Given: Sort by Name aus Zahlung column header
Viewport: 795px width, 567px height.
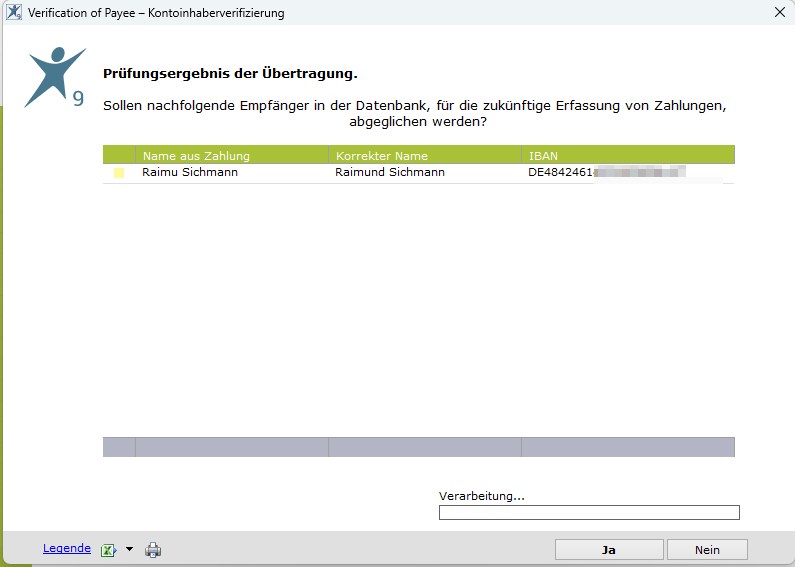Looking at the screenshot, I should pyautogui.click(x=231, y=155).
